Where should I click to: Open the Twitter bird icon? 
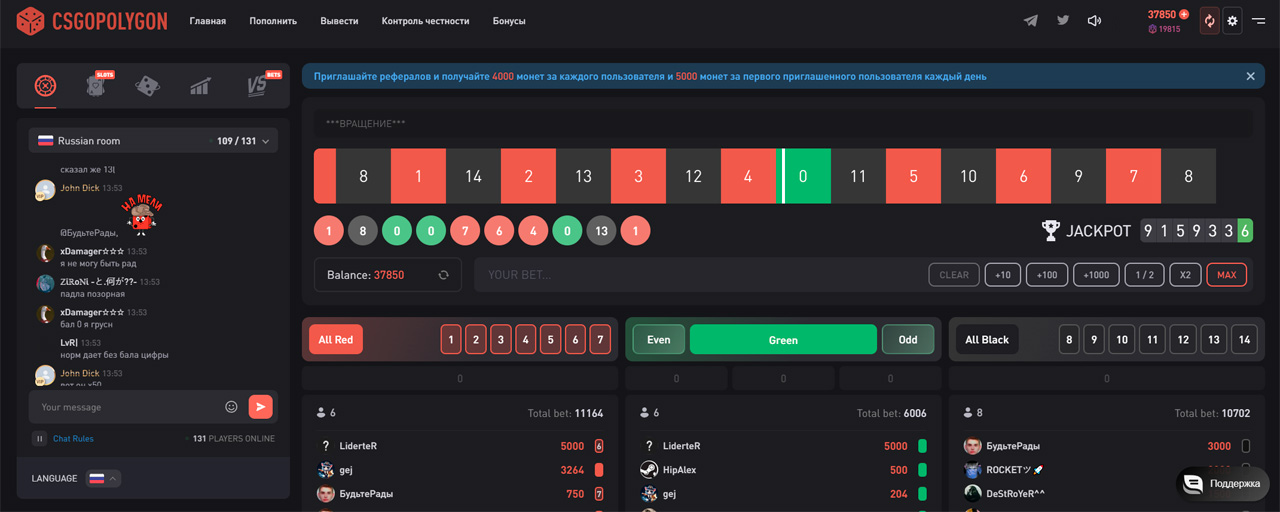pyautogui.click(x=1063, y=21)
